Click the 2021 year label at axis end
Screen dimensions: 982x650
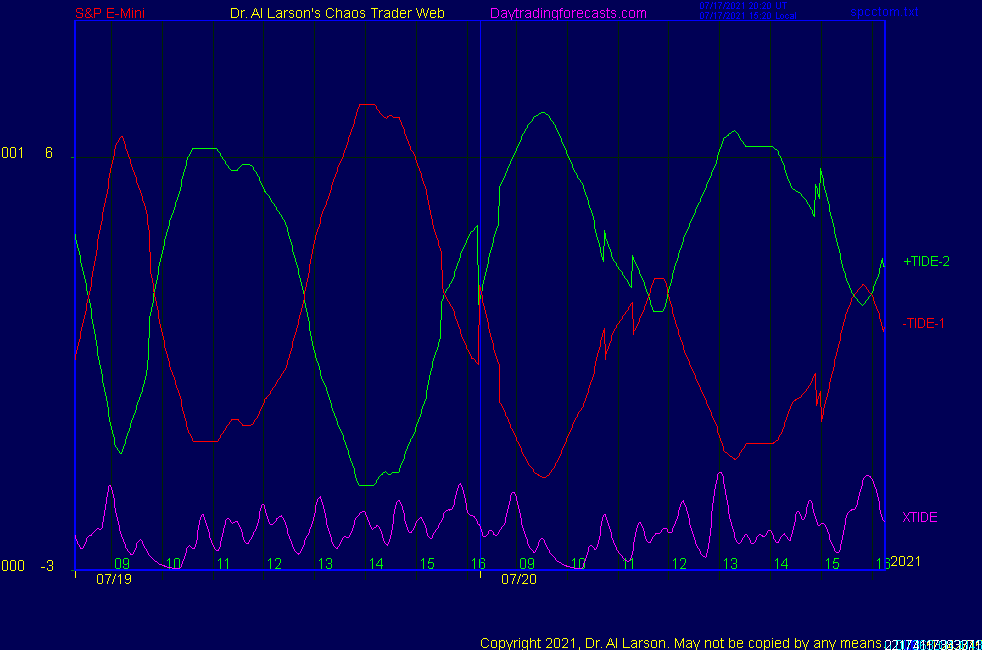tap(905, 561)
